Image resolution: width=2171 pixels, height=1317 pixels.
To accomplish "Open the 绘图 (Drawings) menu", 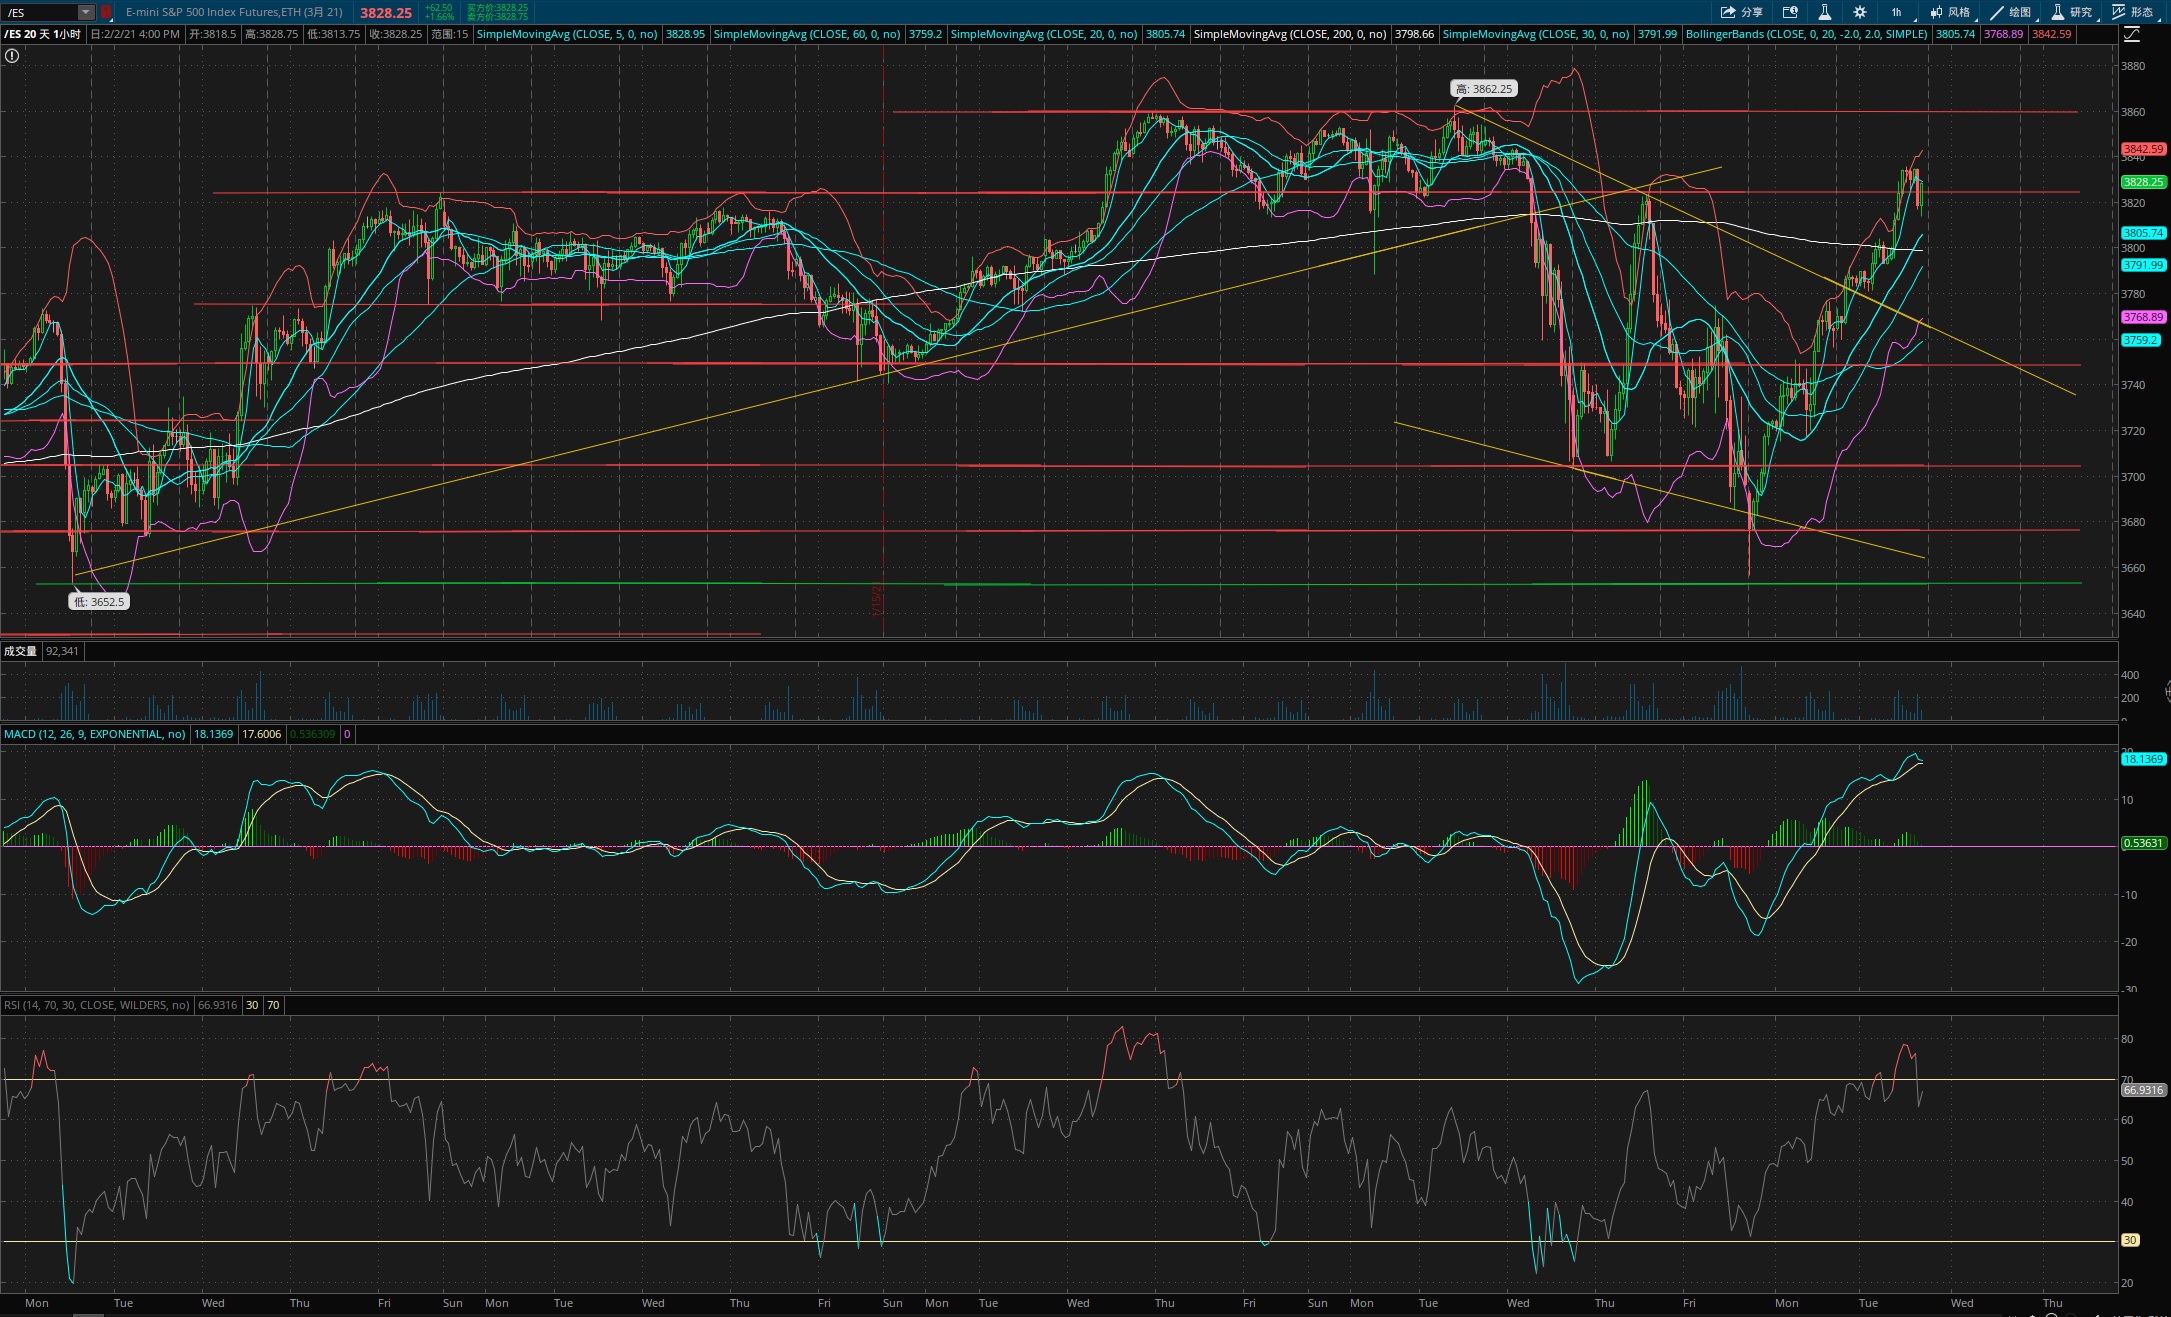I will coord(2011,12).
